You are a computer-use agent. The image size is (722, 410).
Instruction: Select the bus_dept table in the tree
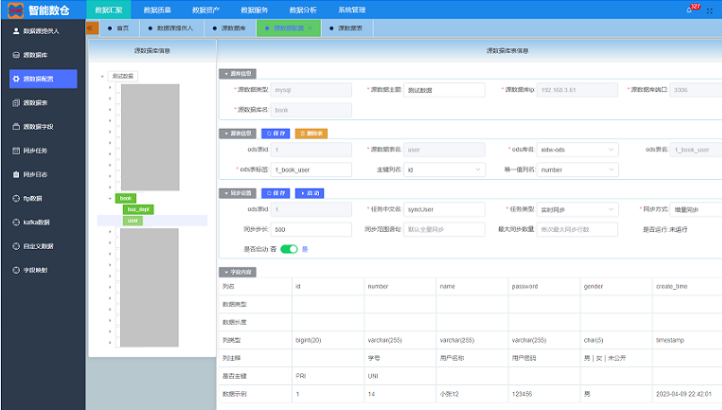[138, 209]
